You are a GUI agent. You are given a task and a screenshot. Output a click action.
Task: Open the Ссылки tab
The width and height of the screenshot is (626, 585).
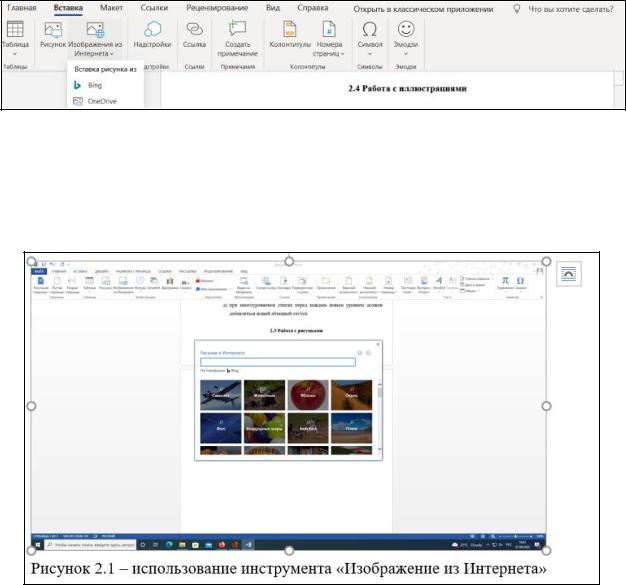coord(154,8)
